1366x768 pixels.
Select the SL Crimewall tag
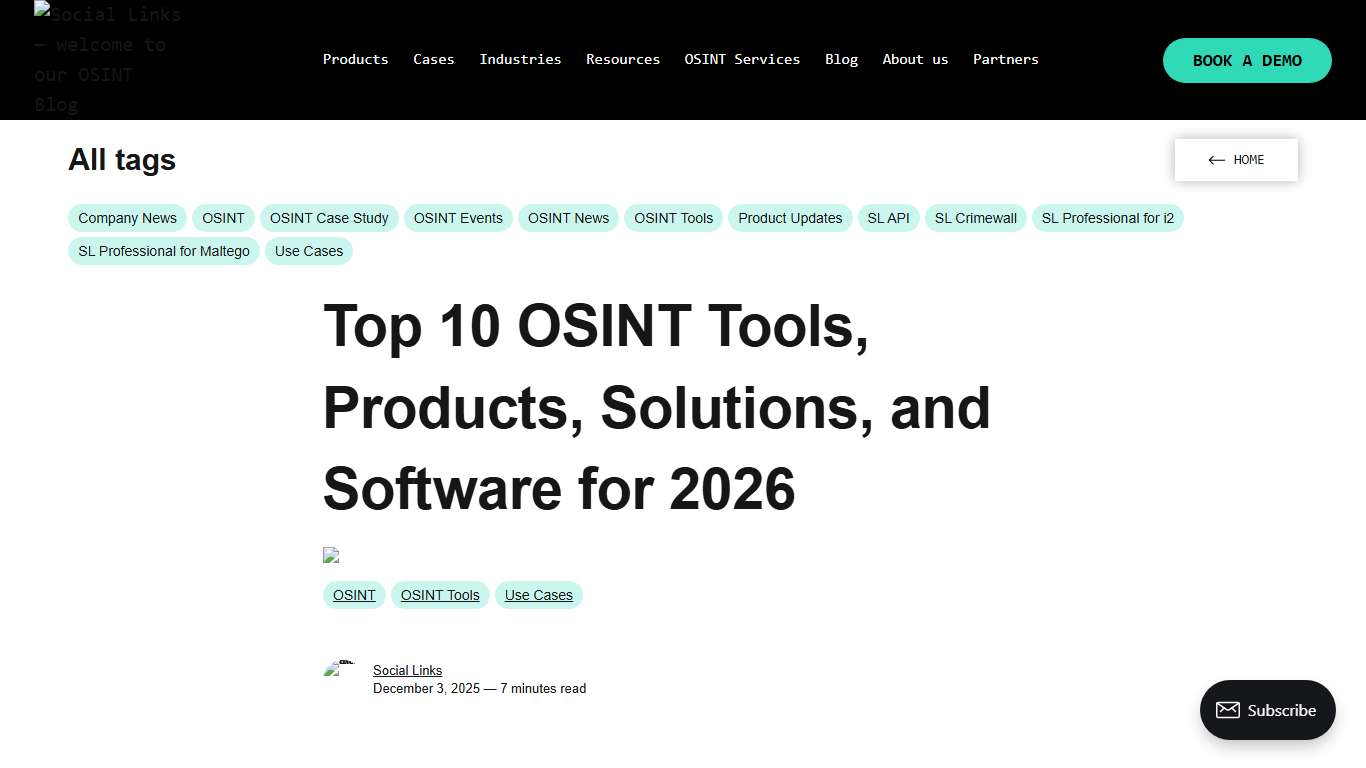975,218
